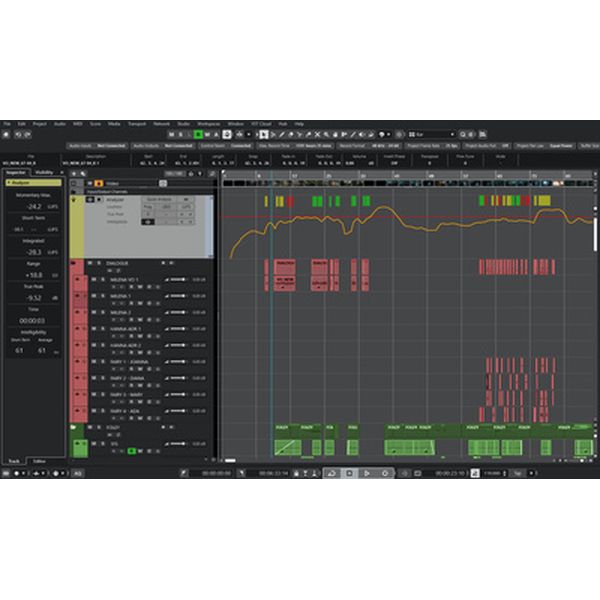The height and width of the screenshot is (600, 600).
Task: Start playback with the transport Play button
Action: [366, 472]
